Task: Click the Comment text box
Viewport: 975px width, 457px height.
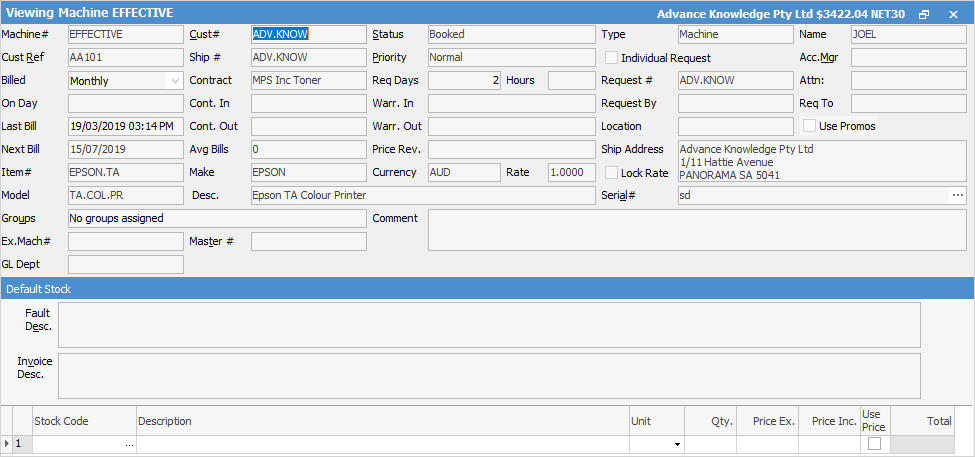Action: [x=696, y=229]
